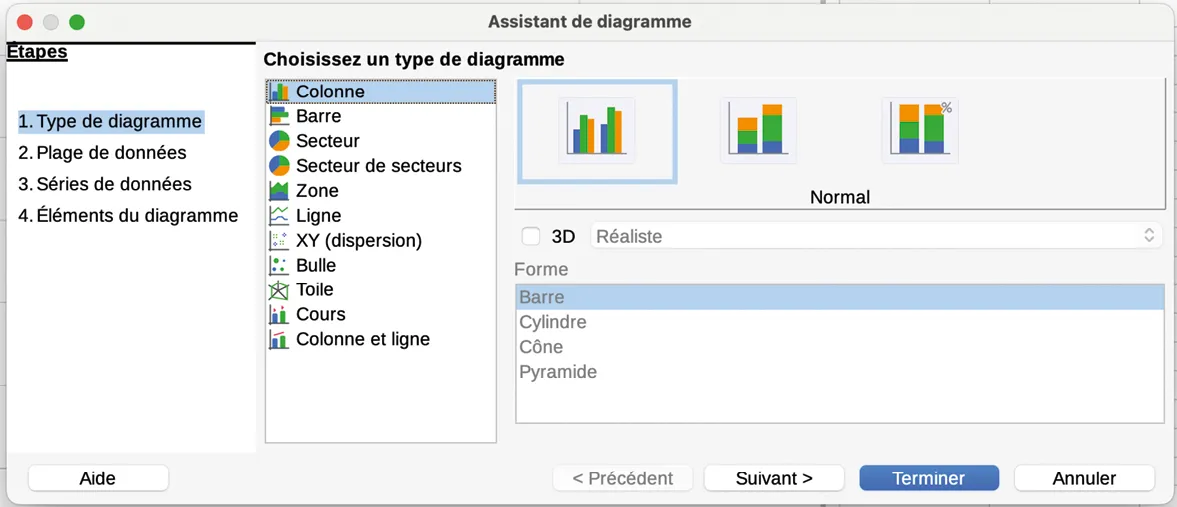
Task: Pick the Cours stock chart icon
Action: coord(279,315)
